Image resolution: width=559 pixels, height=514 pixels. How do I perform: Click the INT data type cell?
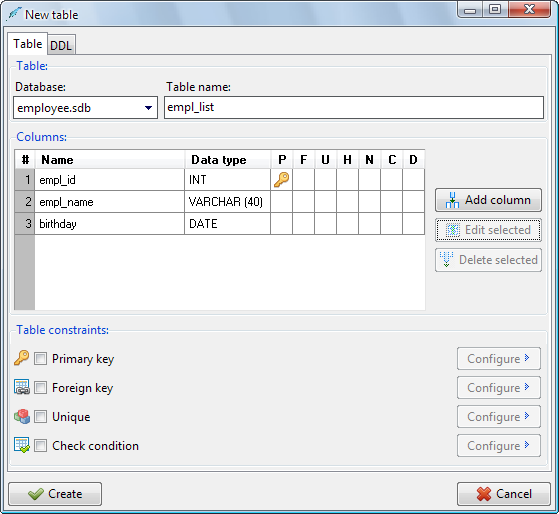227,180
